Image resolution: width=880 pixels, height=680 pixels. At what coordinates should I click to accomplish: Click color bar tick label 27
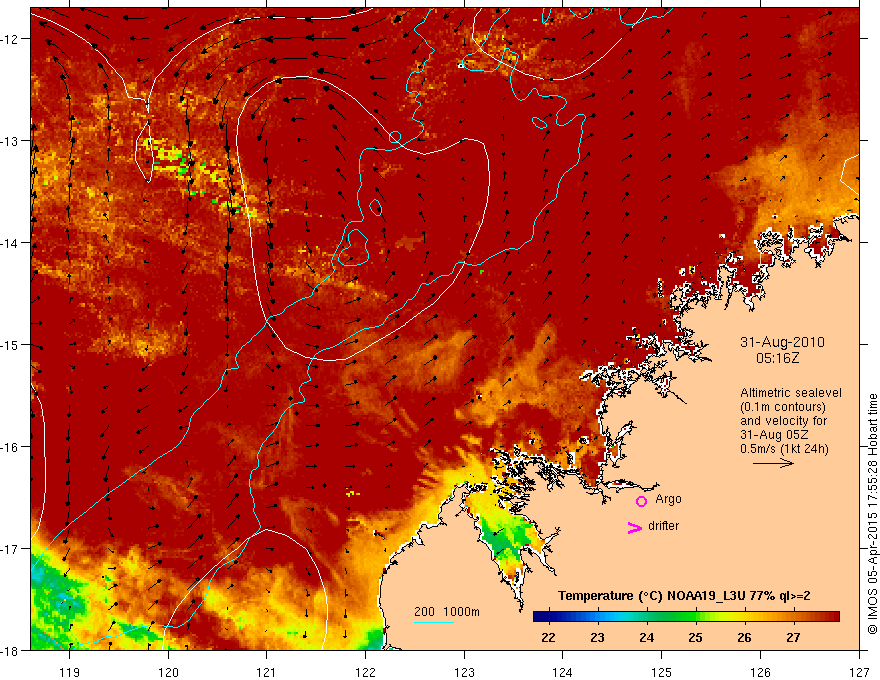pos(793,637)
